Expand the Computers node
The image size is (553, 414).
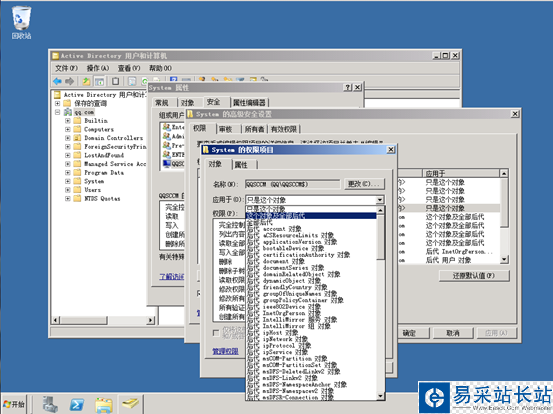click(67, 129)
